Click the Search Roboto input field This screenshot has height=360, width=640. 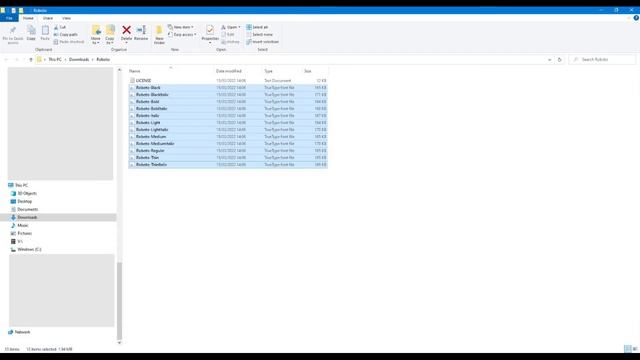pos(603,60)
